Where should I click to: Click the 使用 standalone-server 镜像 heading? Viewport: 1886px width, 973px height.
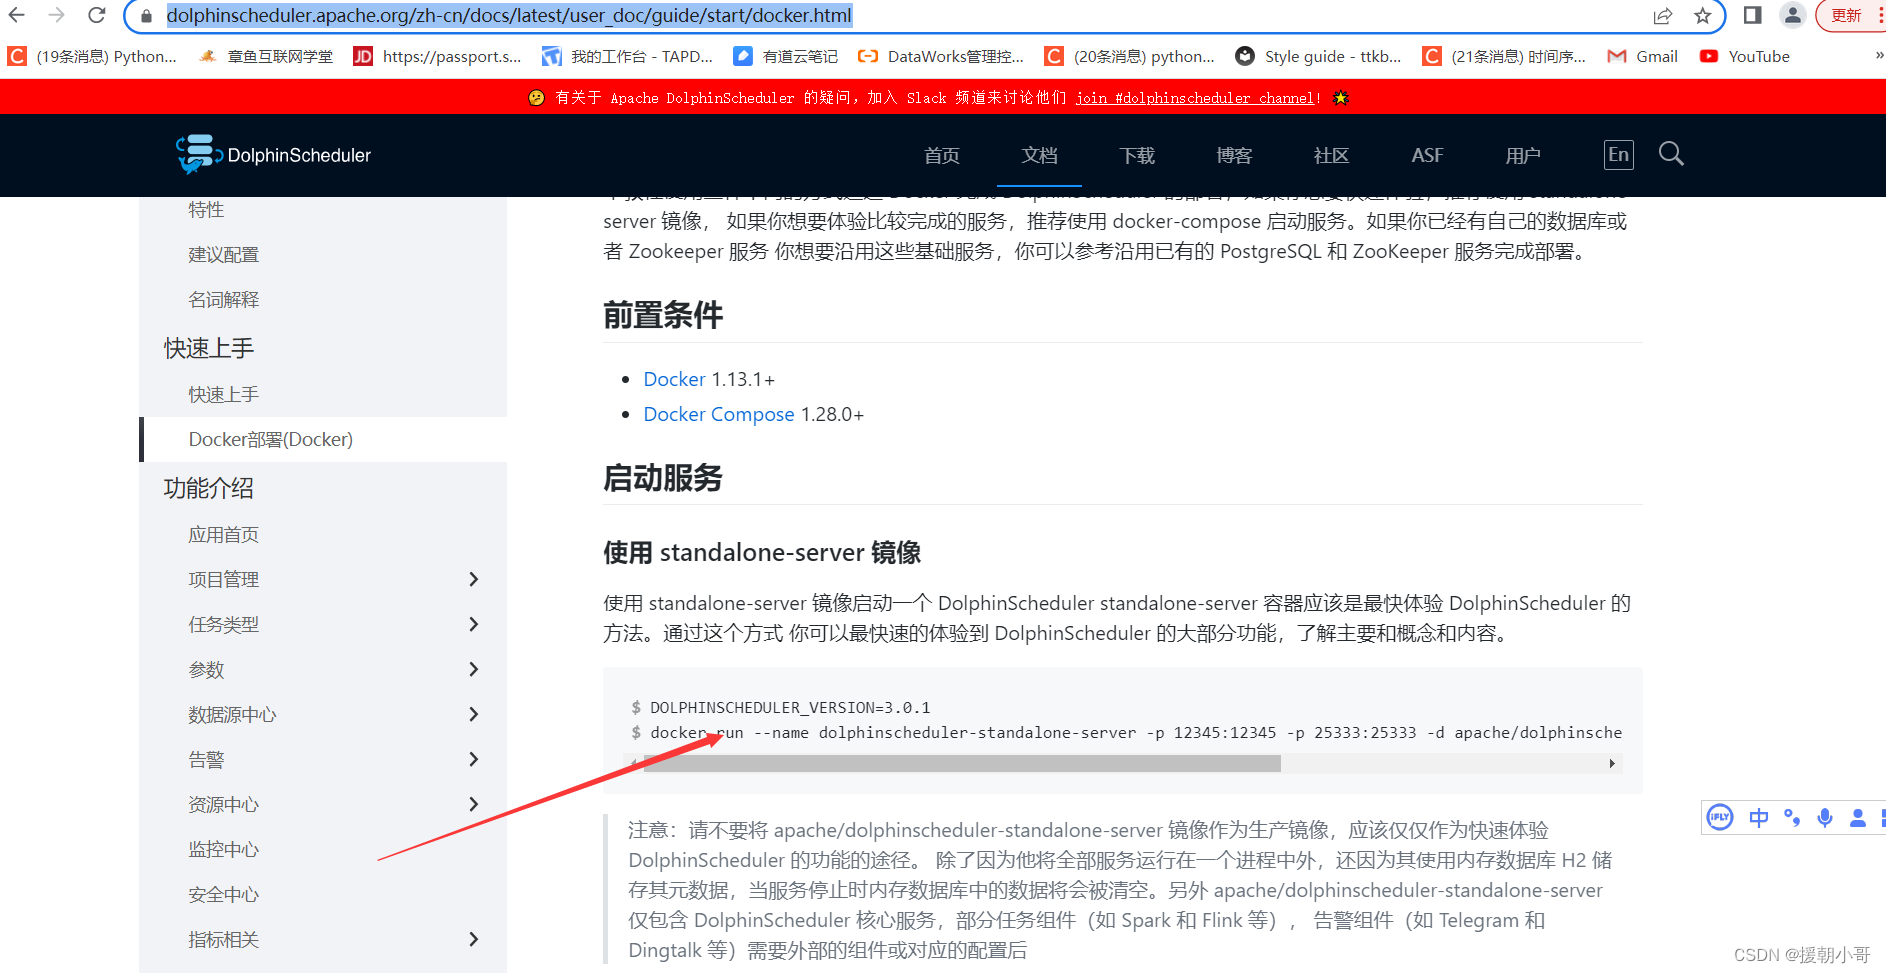762,552
